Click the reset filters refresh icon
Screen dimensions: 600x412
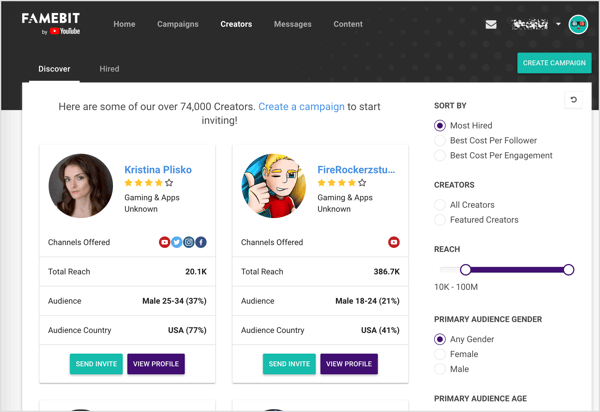(573, 100)
